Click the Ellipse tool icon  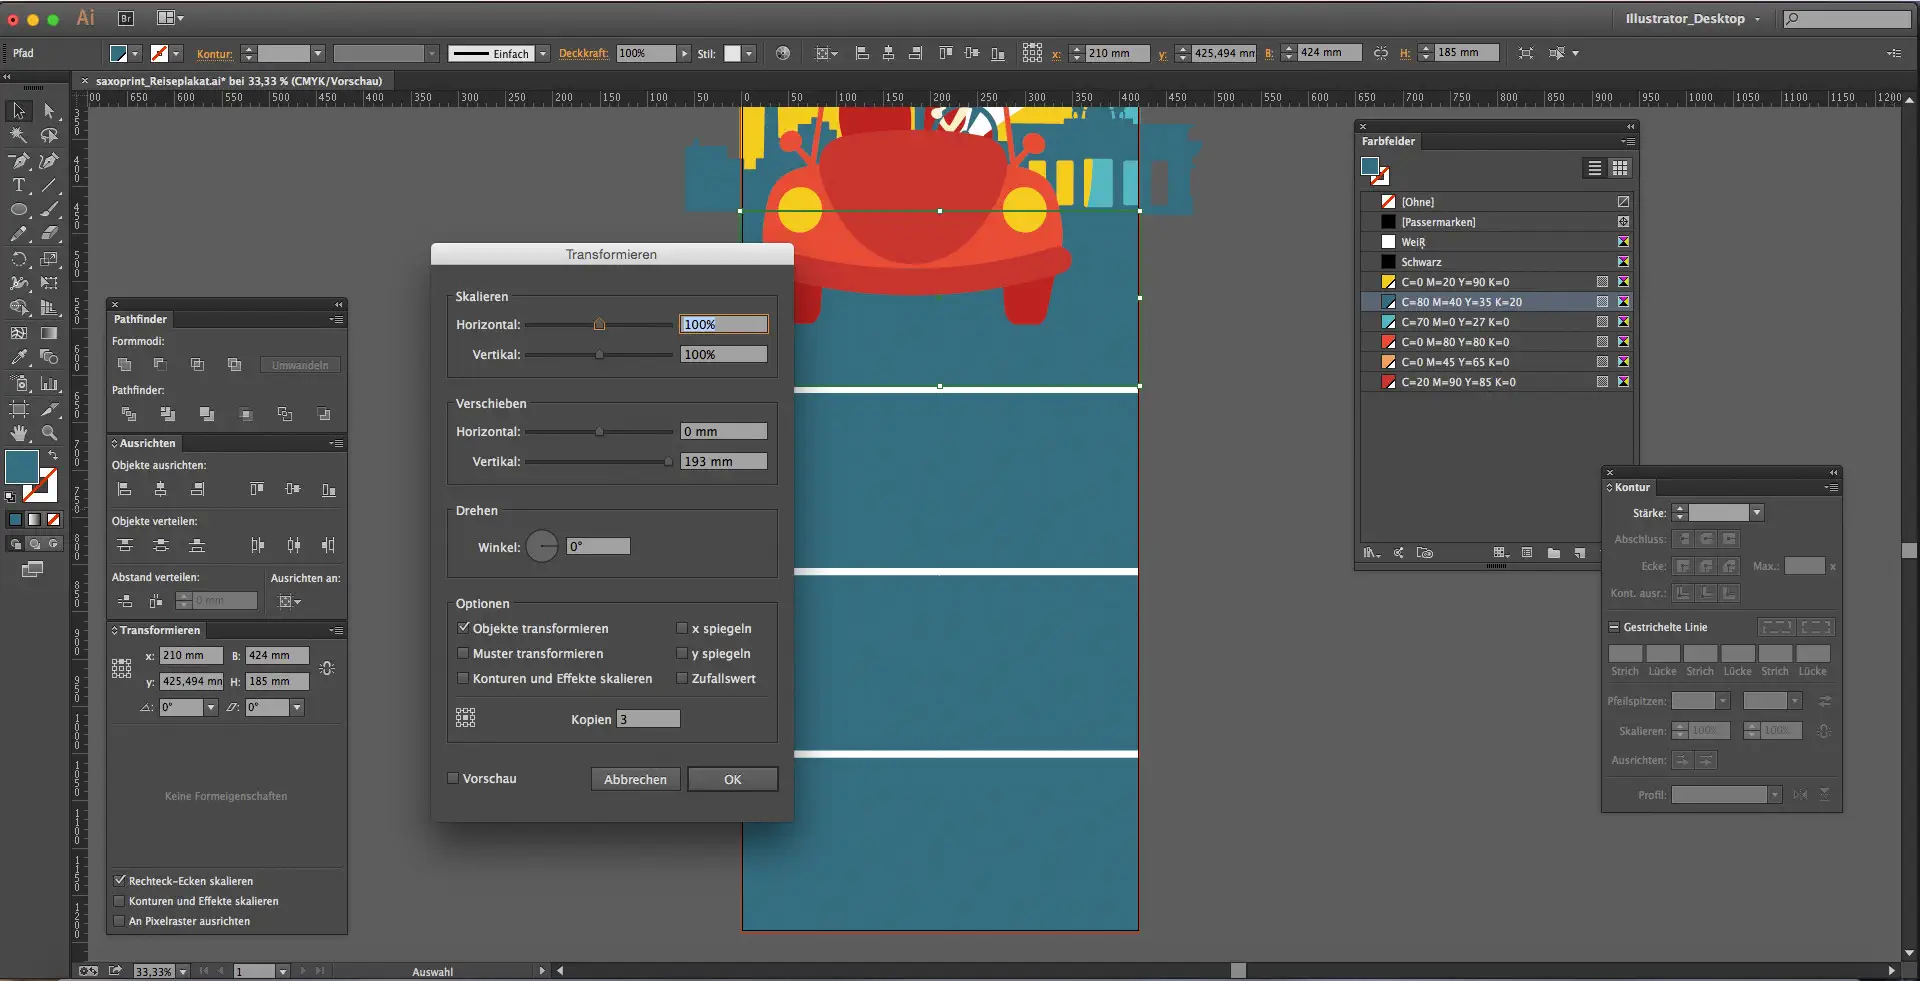coord(18,210)
